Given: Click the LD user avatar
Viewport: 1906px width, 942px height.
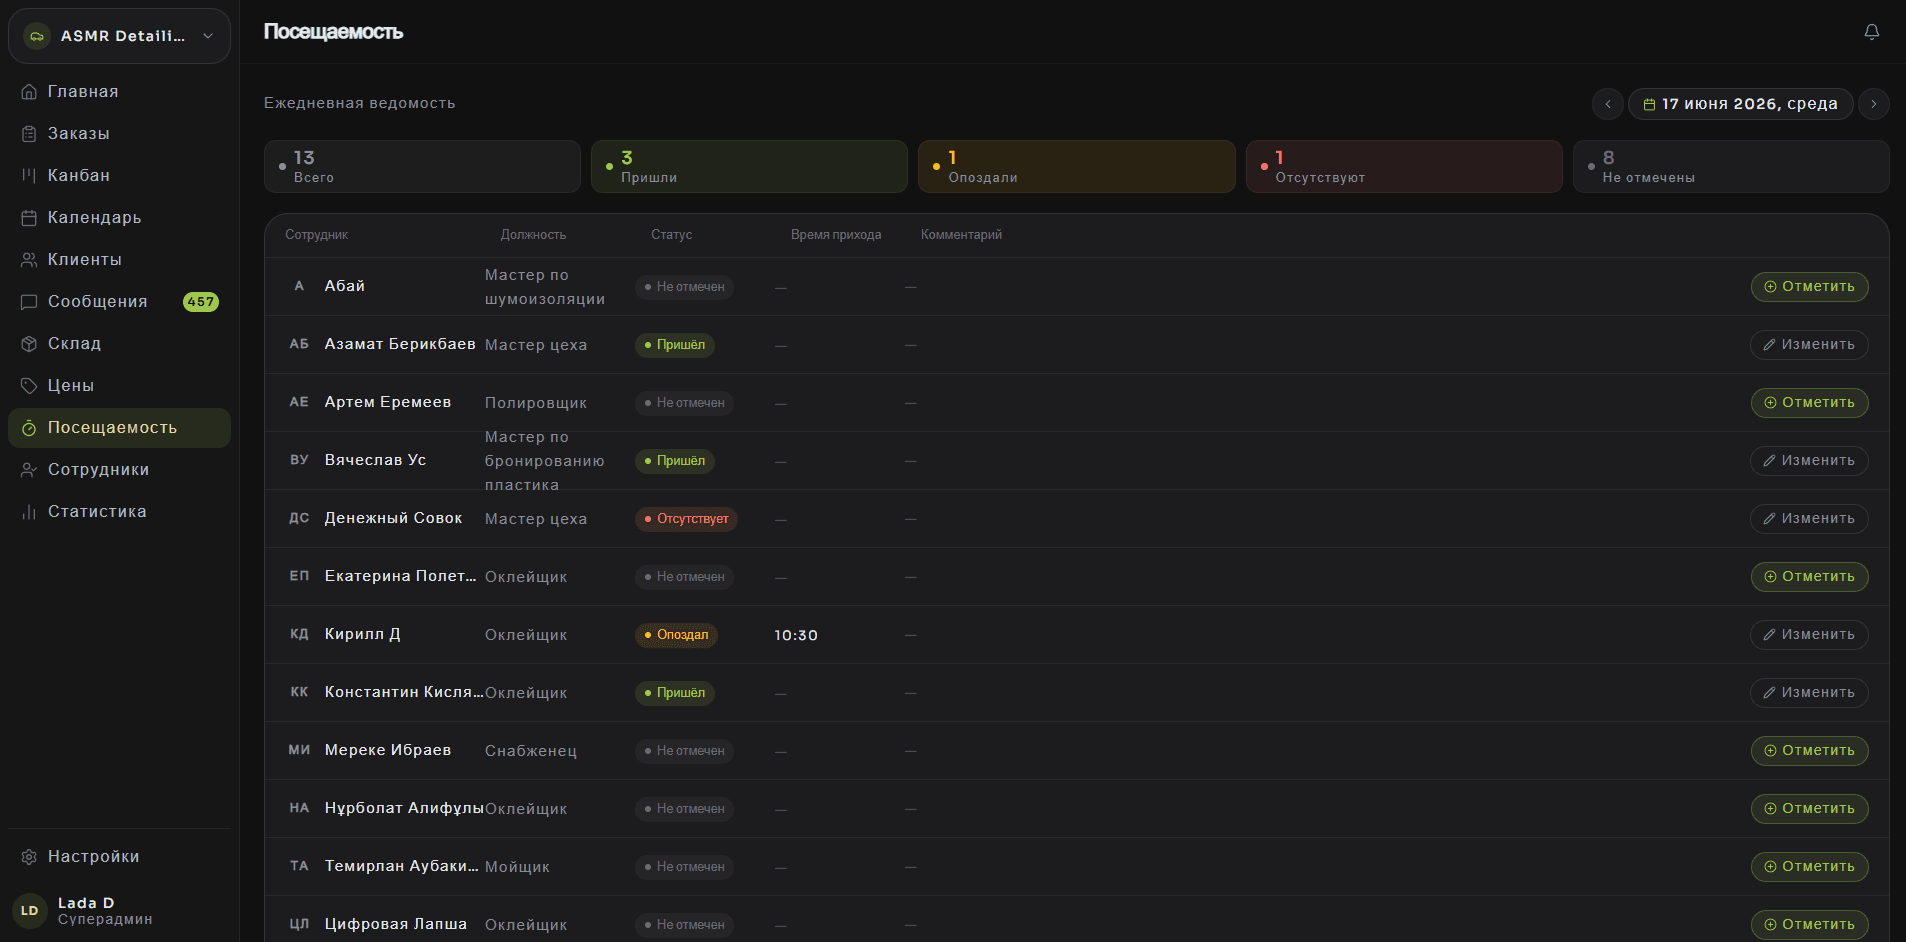Looking at the screenshot, I should point(30,911).
